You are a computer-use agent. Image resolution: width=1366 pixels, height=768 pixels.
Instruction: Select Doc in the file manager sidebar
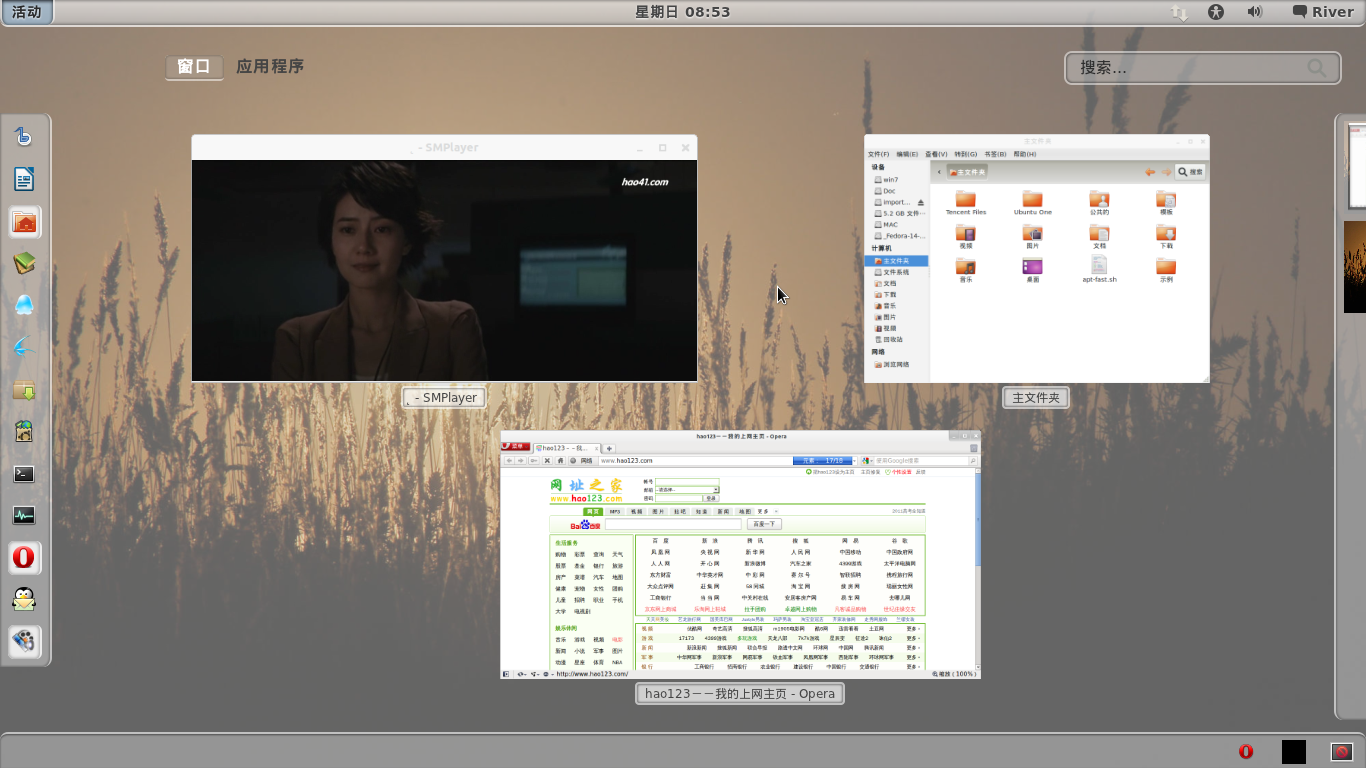point(889,191)
